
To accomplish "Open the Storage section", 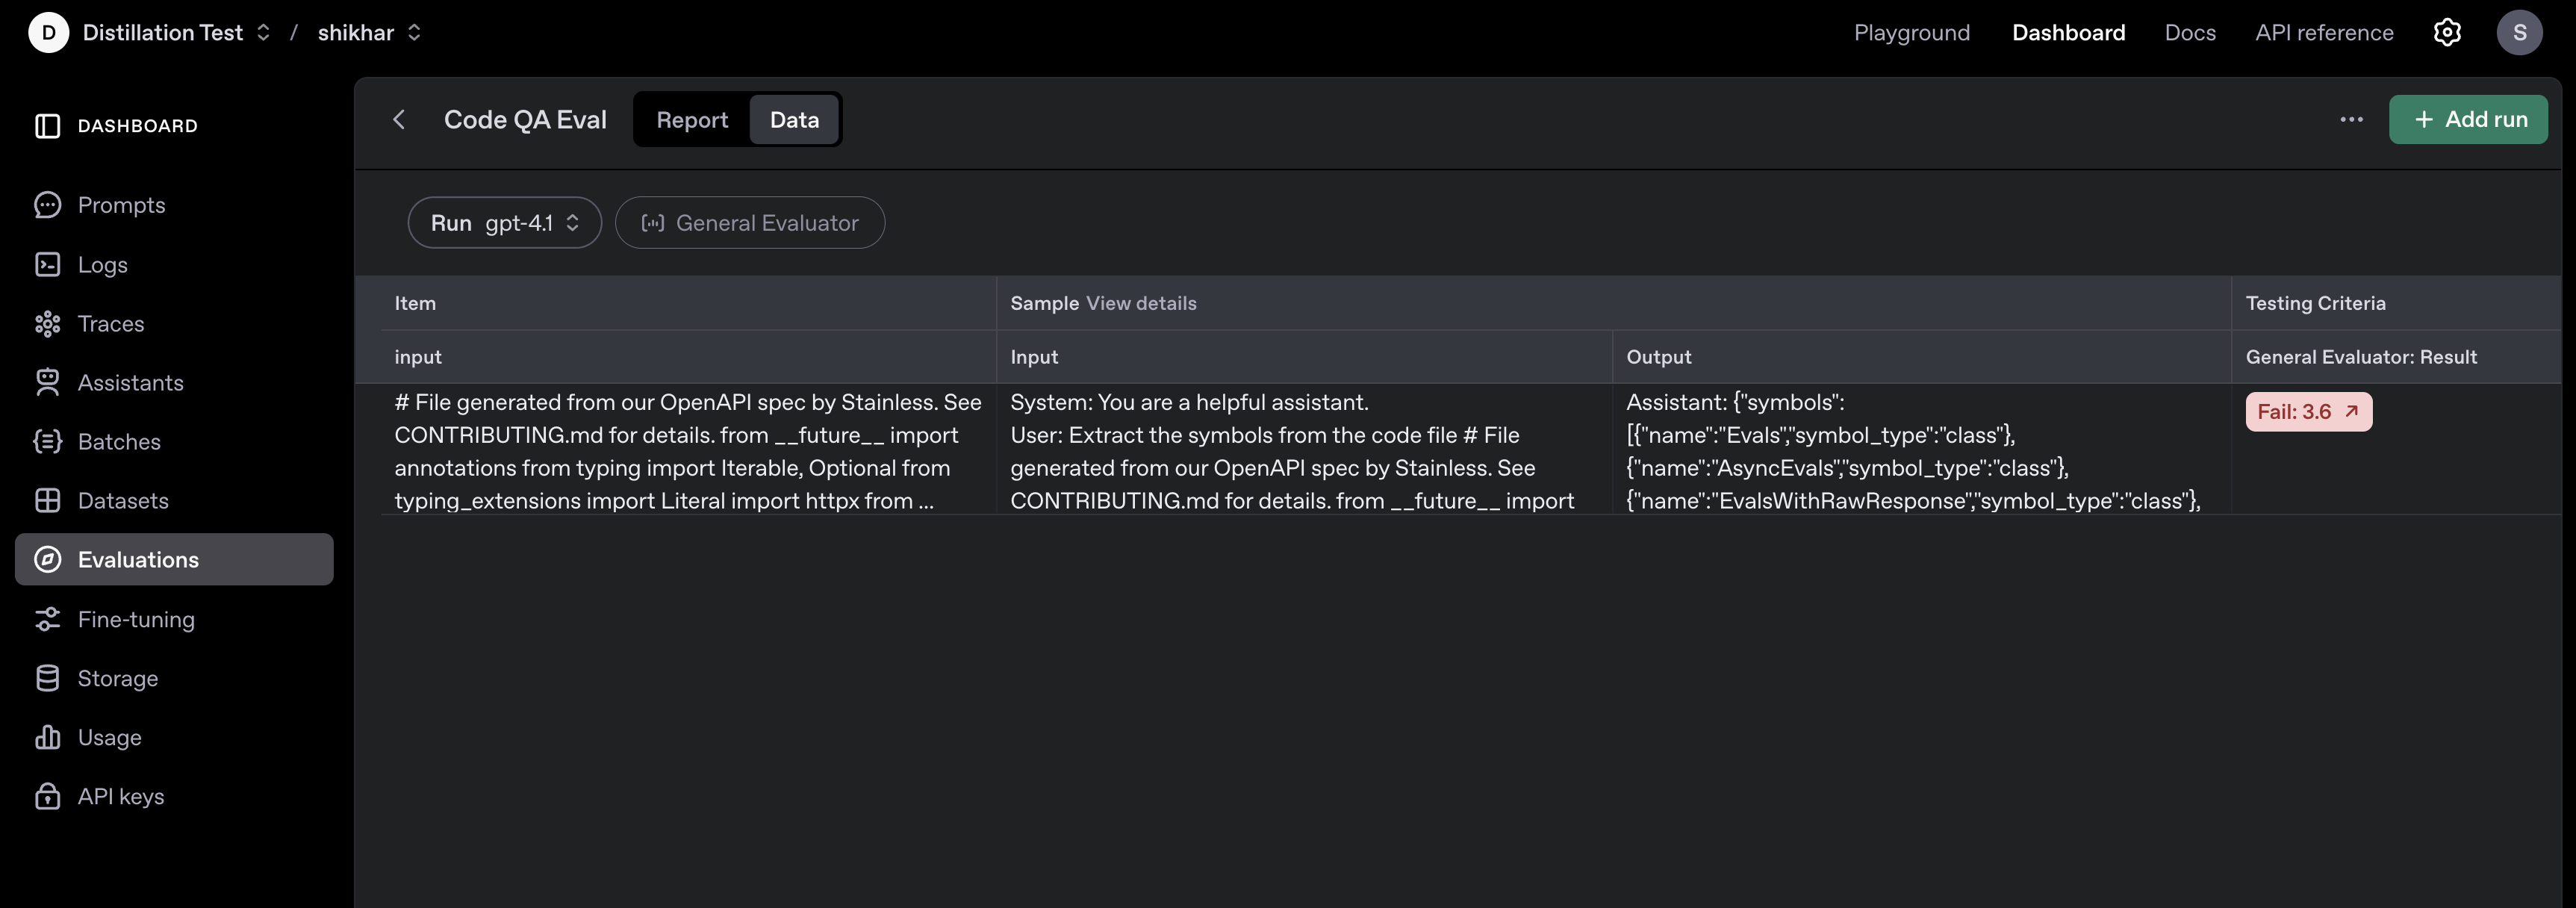I will [118, 678].
